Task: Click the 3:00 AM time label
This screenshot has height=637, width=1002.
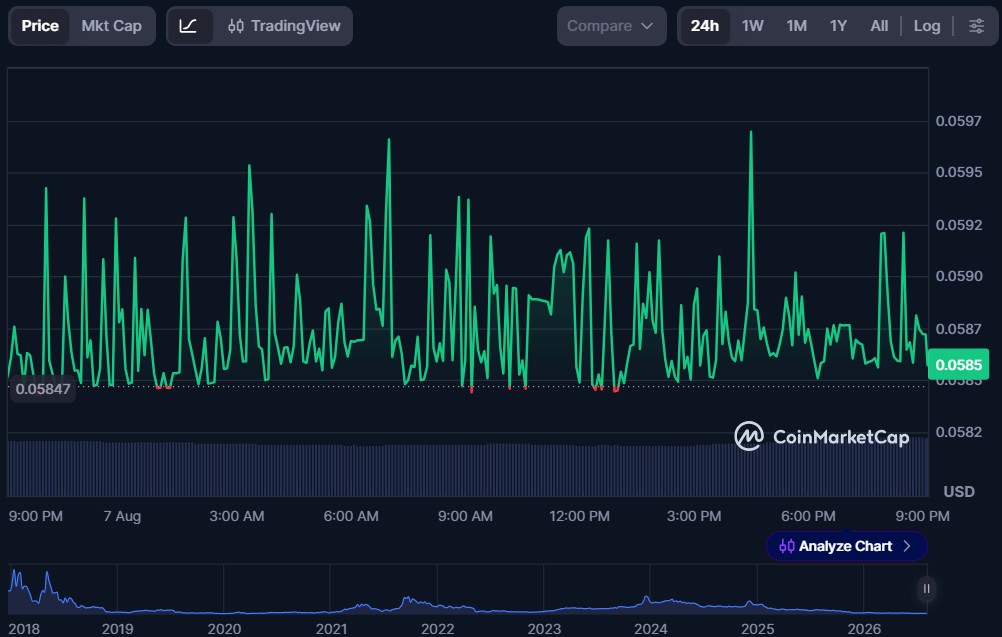Action: point(236,516)
